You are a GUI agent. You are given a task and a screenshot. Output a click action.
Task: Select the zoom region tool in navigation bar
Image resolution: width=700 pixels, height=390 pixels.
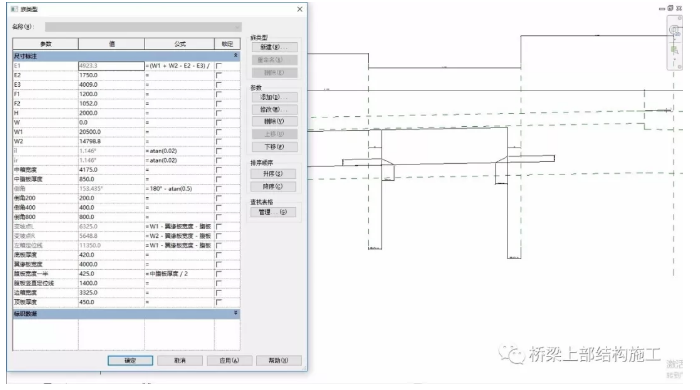[675, 49]
